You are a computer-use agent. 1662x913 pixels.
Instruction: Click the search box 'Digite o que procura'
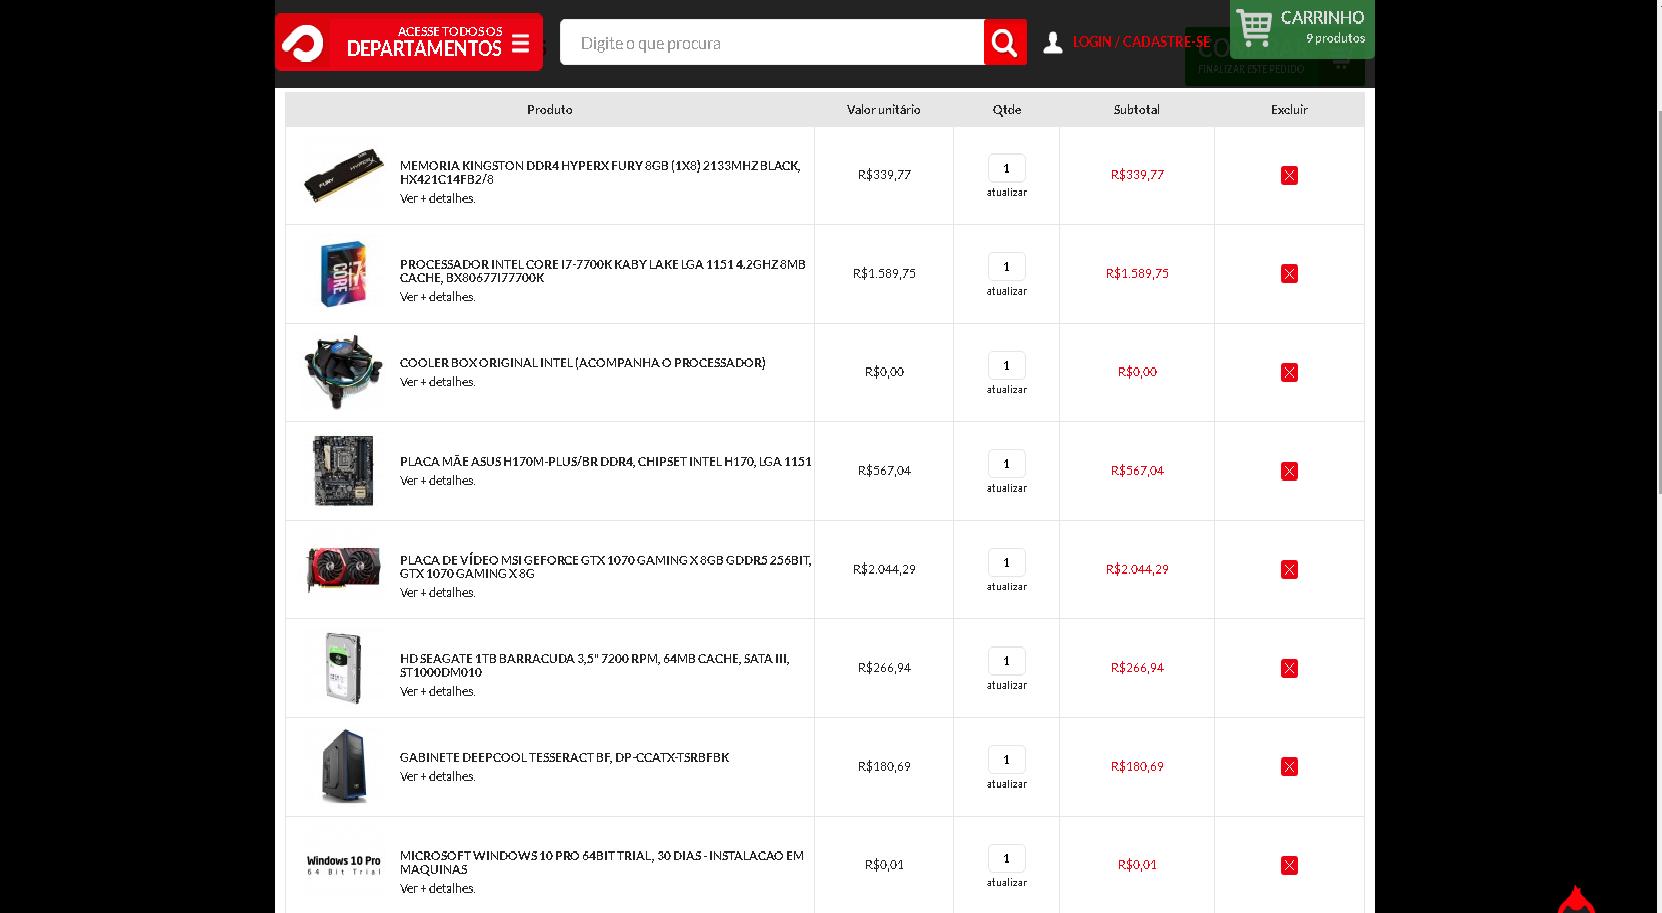[x=772, y=43]
